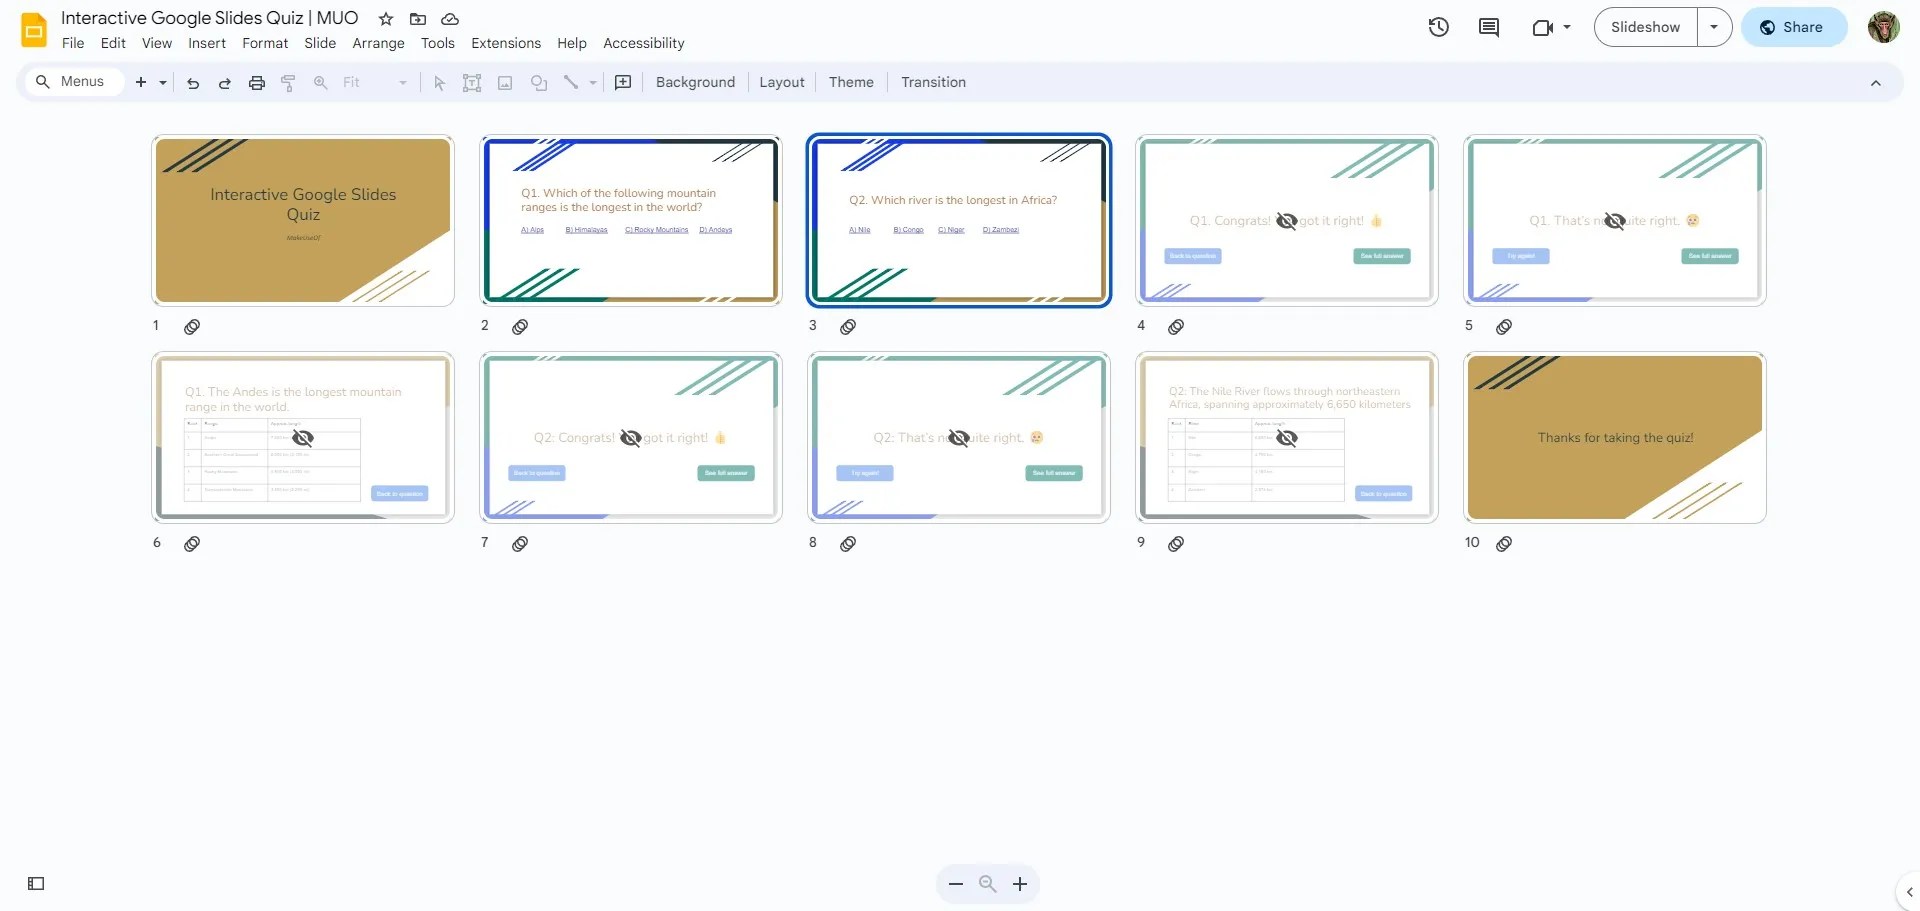
Task: Open the comments panel
Action: 1488,27
